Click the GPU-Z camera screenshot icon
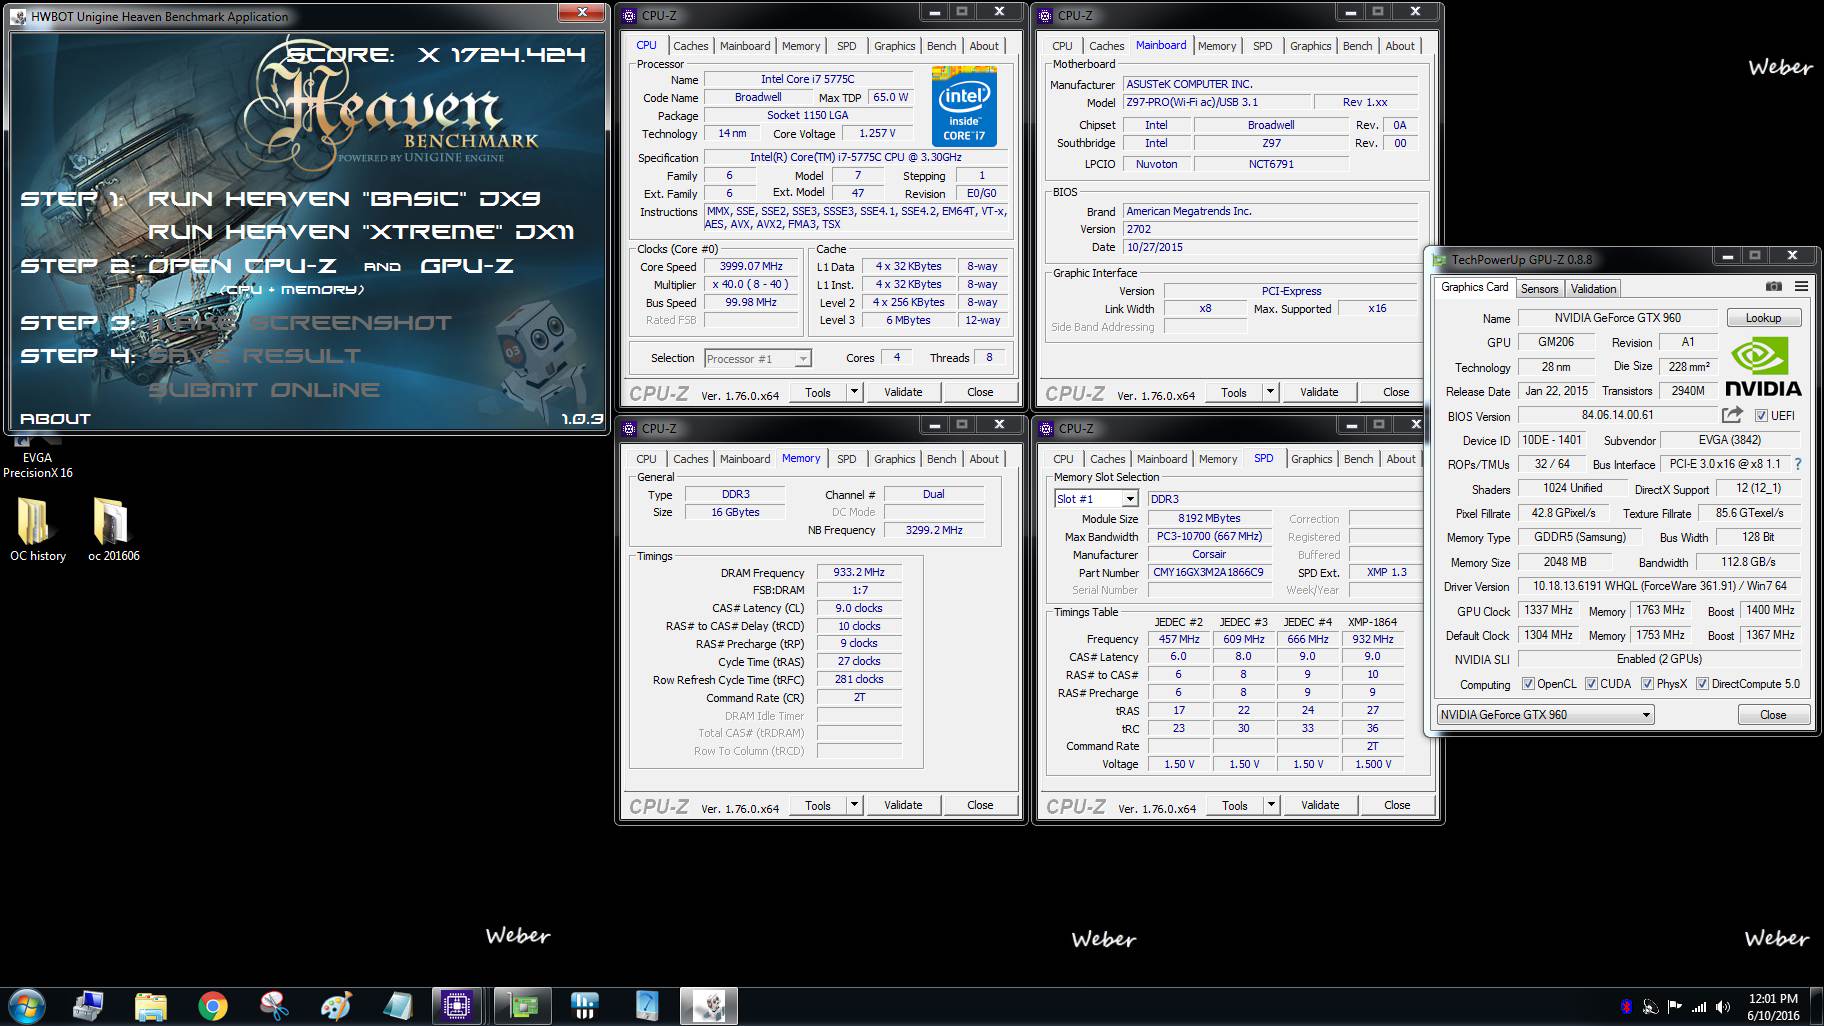Image resolution: width=1824 pixels, height=1026 pixels. tap(1774, 287)
